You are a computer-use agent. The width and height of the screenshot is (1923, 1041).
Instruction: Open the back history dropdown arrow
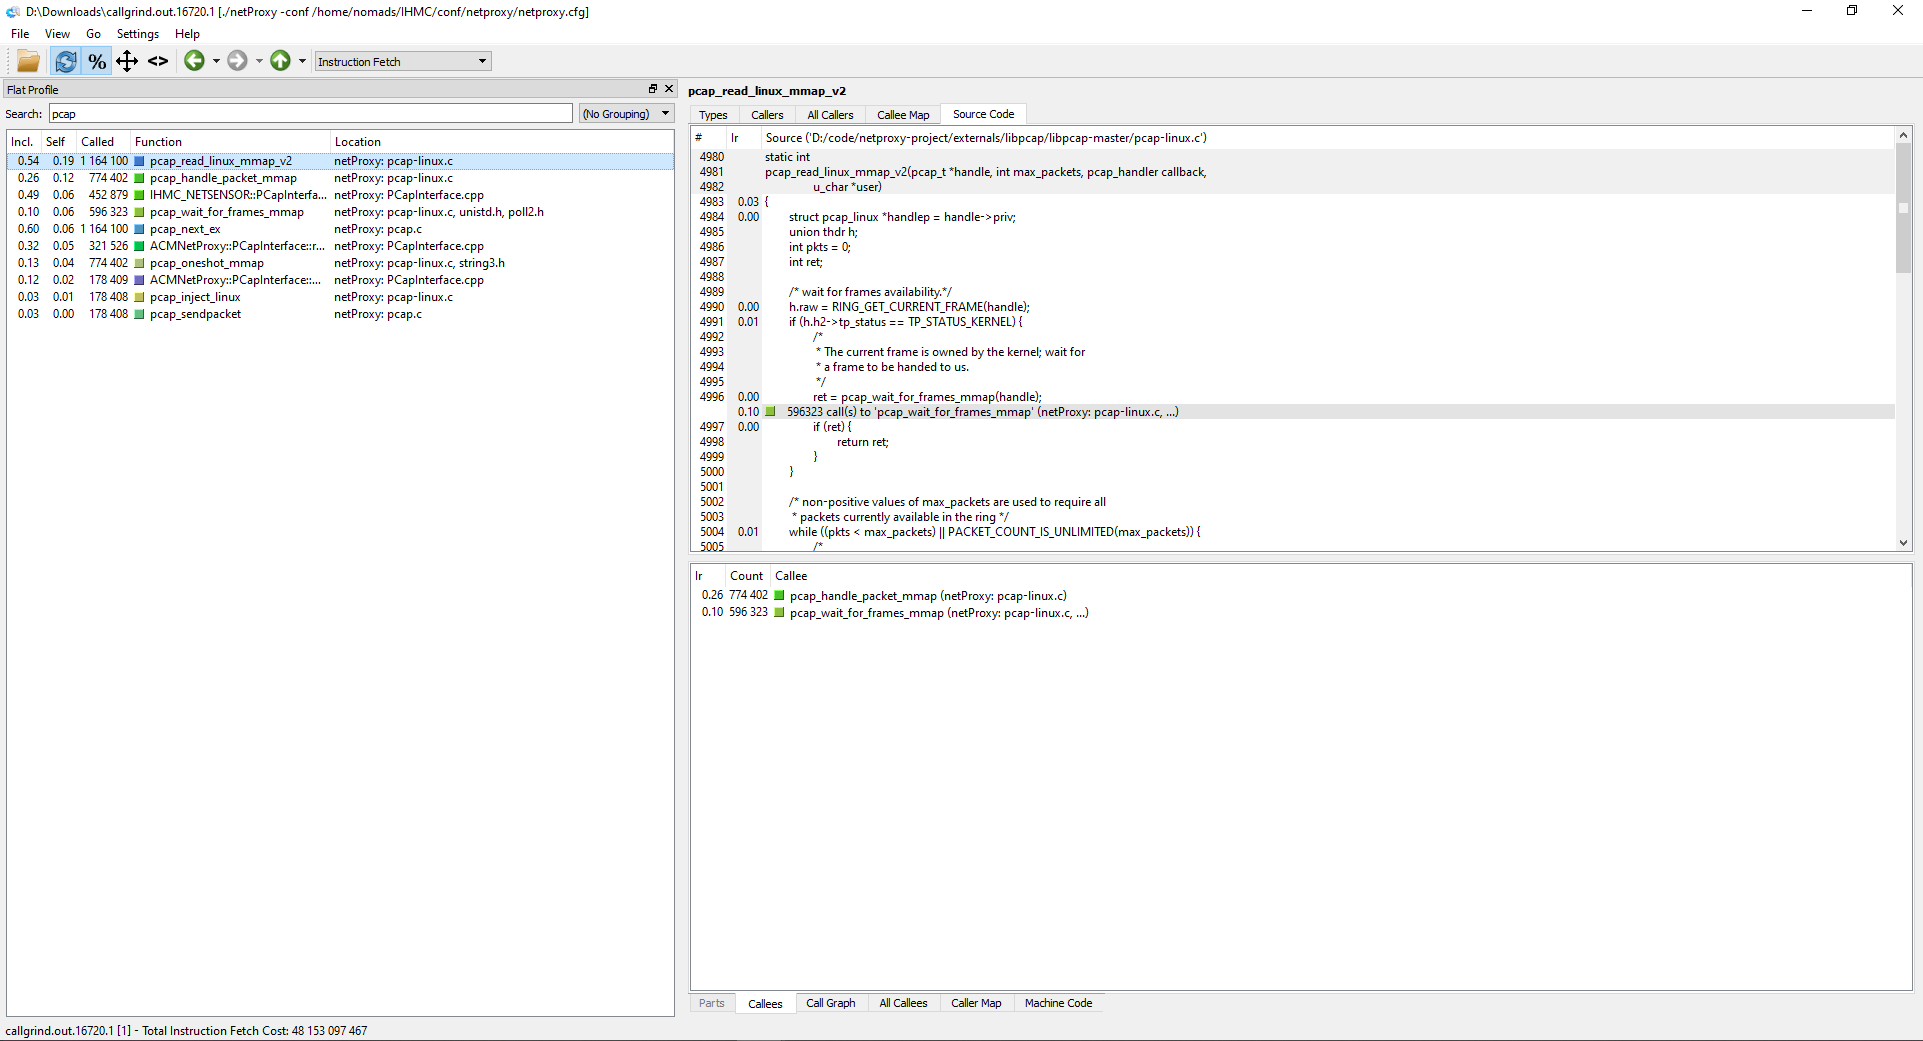point(215,61)
